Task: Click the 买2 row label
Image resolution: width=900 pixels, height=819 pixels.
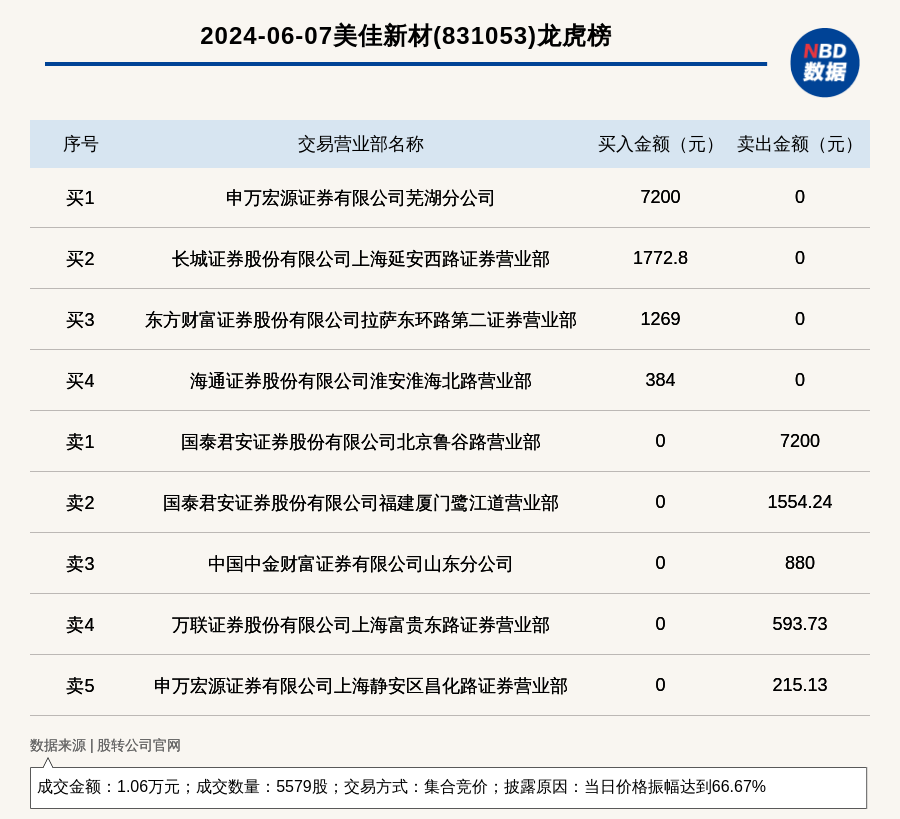Action: pos(80,259)
